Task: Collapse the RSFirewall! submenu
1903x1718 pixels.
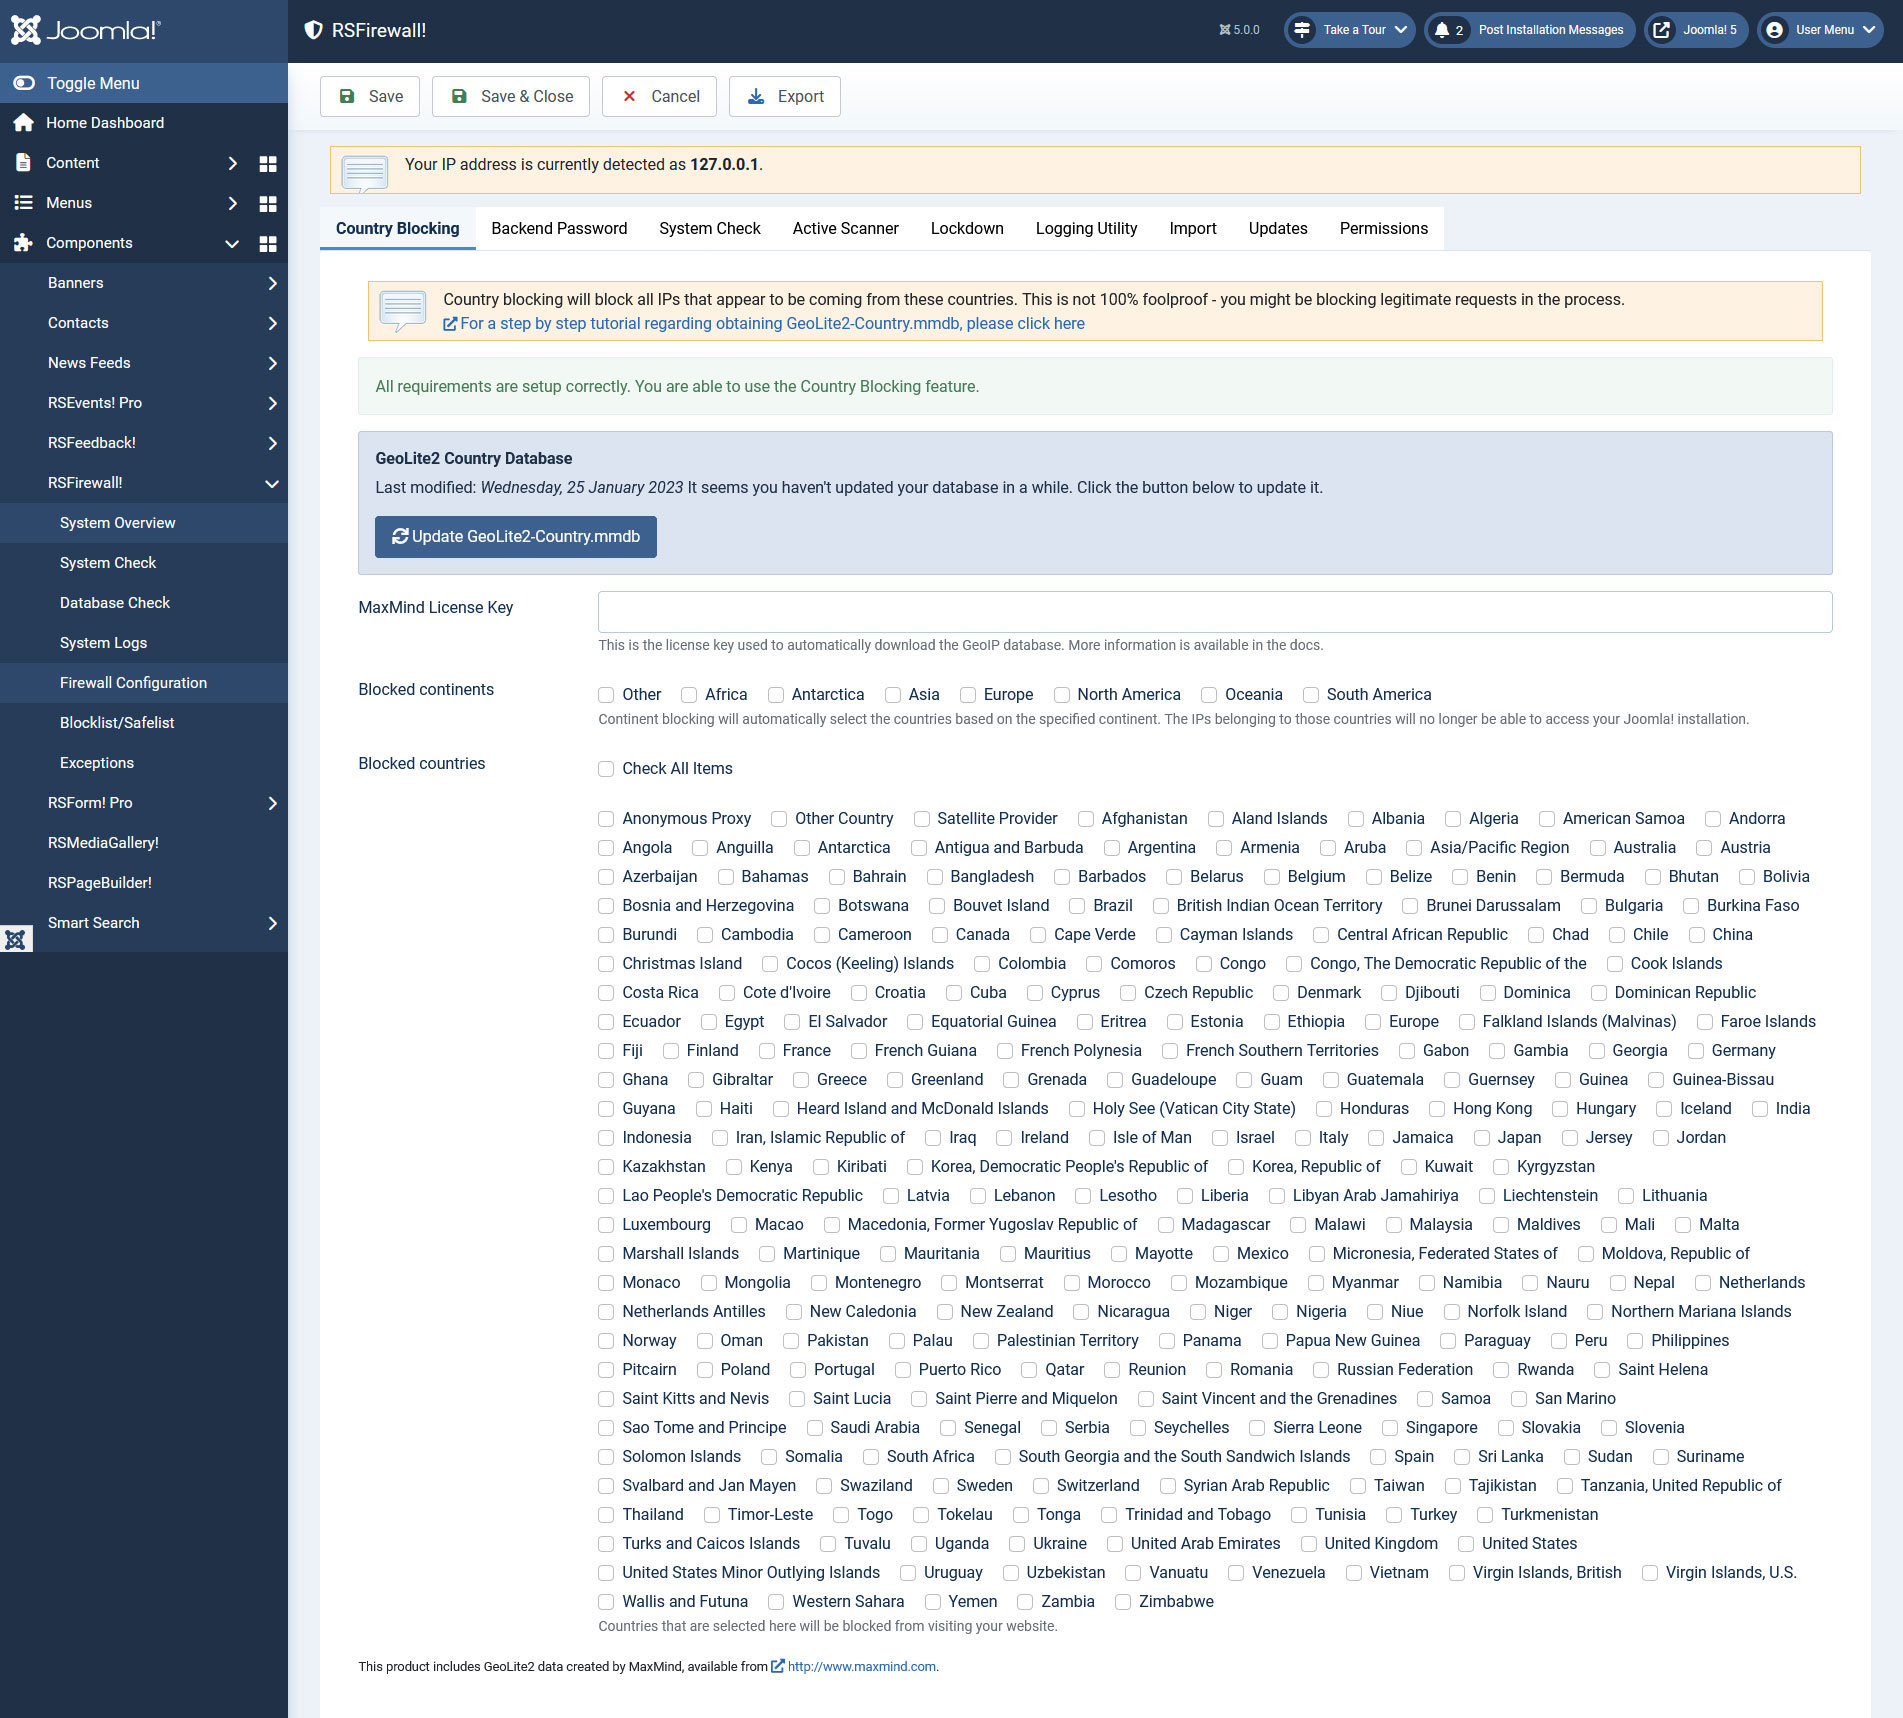Action: [272, 483]
